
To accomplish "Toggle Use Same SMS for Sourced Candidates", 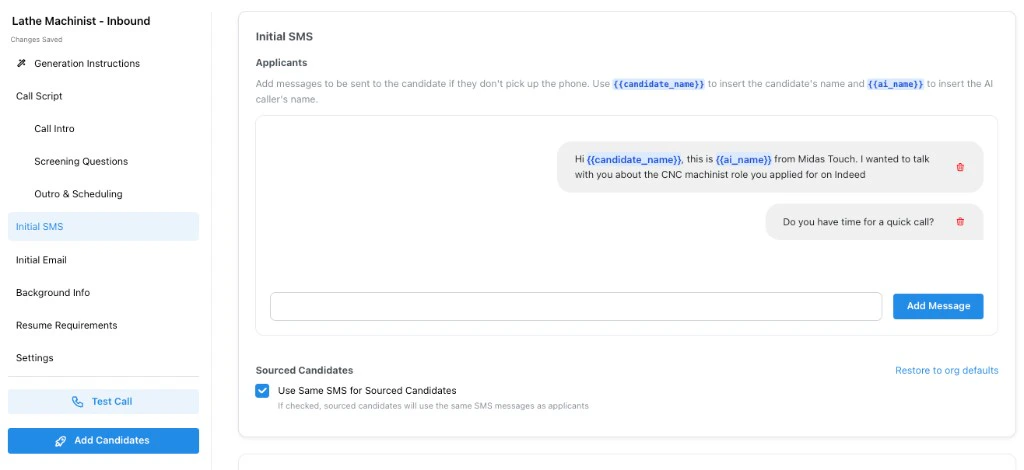I will coord(262,391).
